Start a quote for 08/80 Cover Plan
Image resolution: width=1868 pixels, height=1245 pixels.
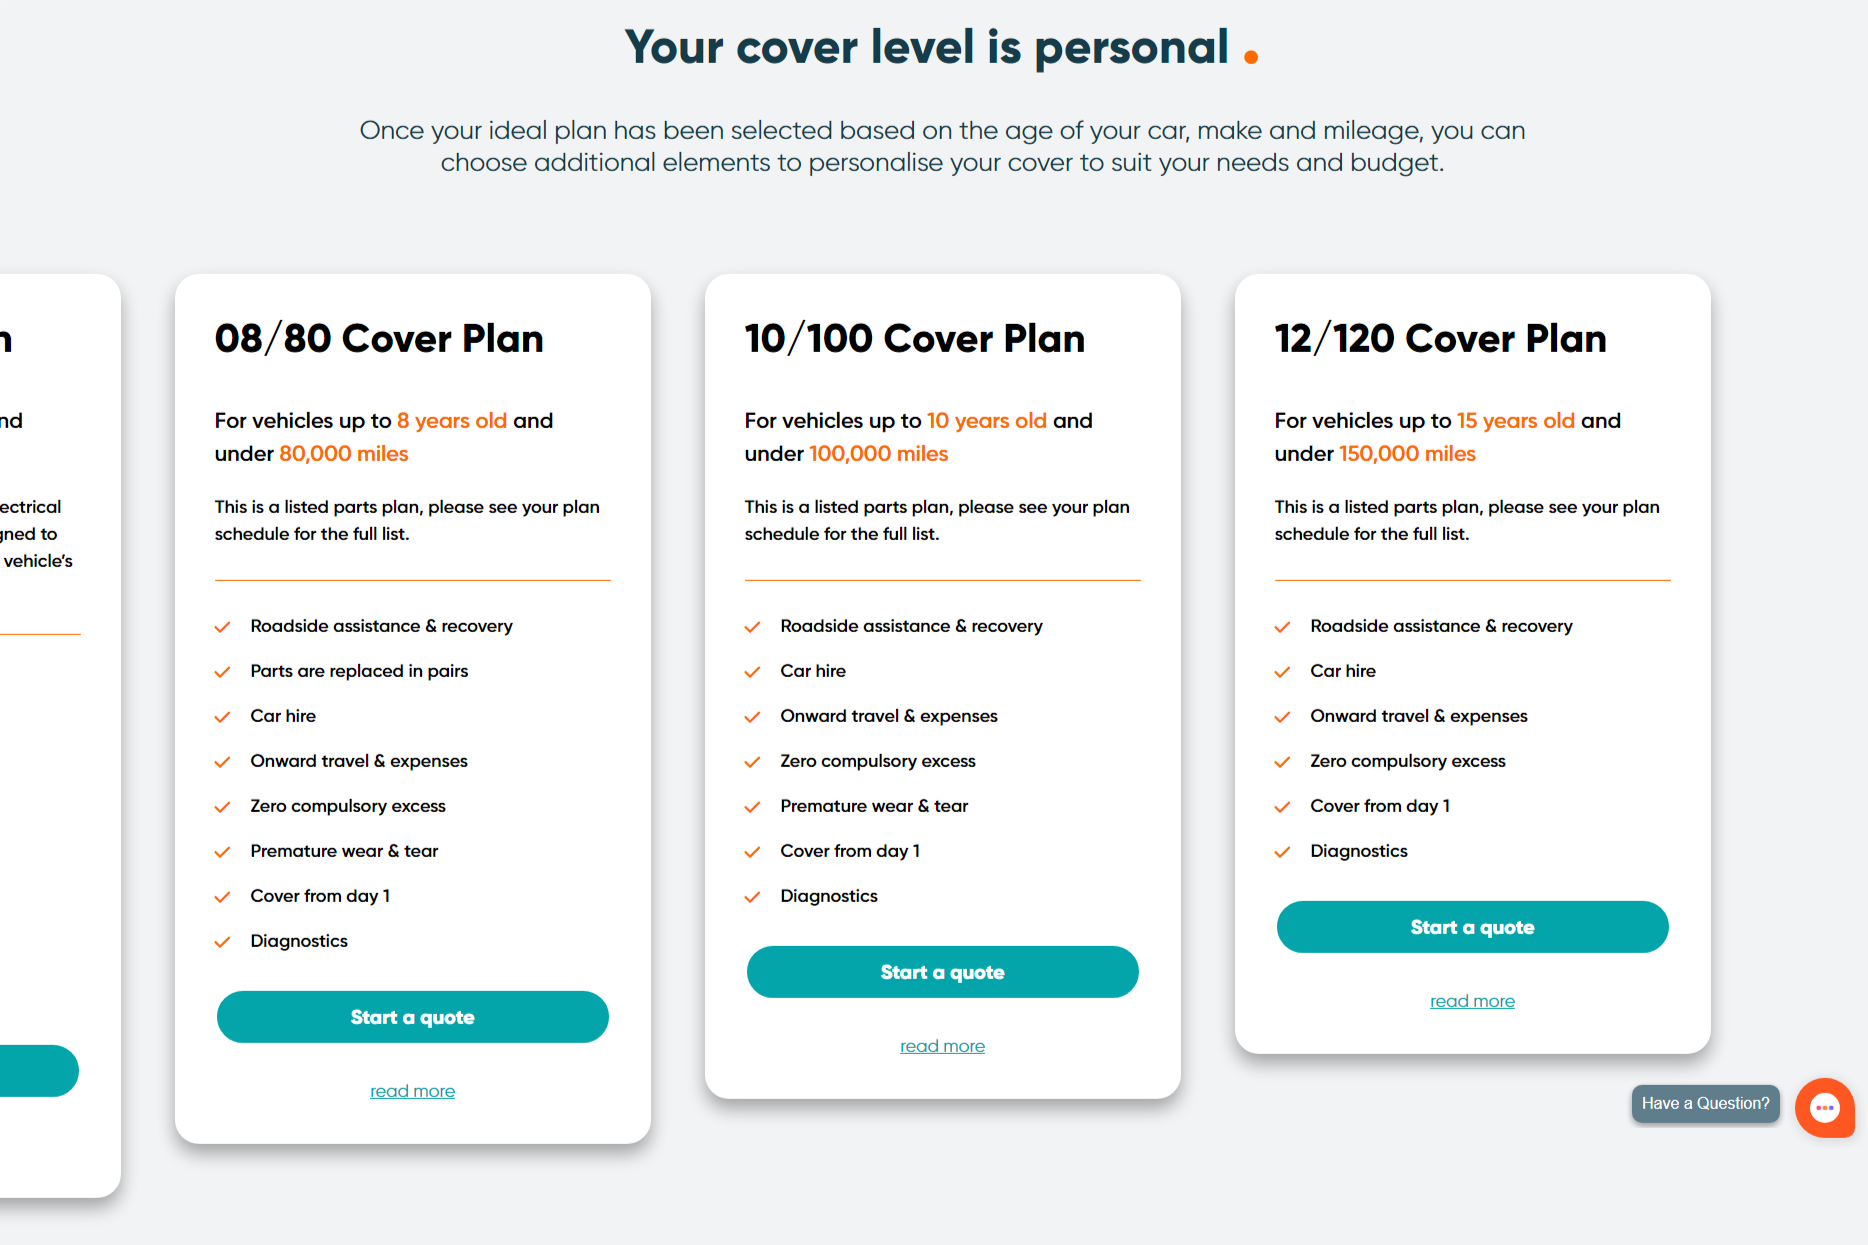click(412, 1017)
